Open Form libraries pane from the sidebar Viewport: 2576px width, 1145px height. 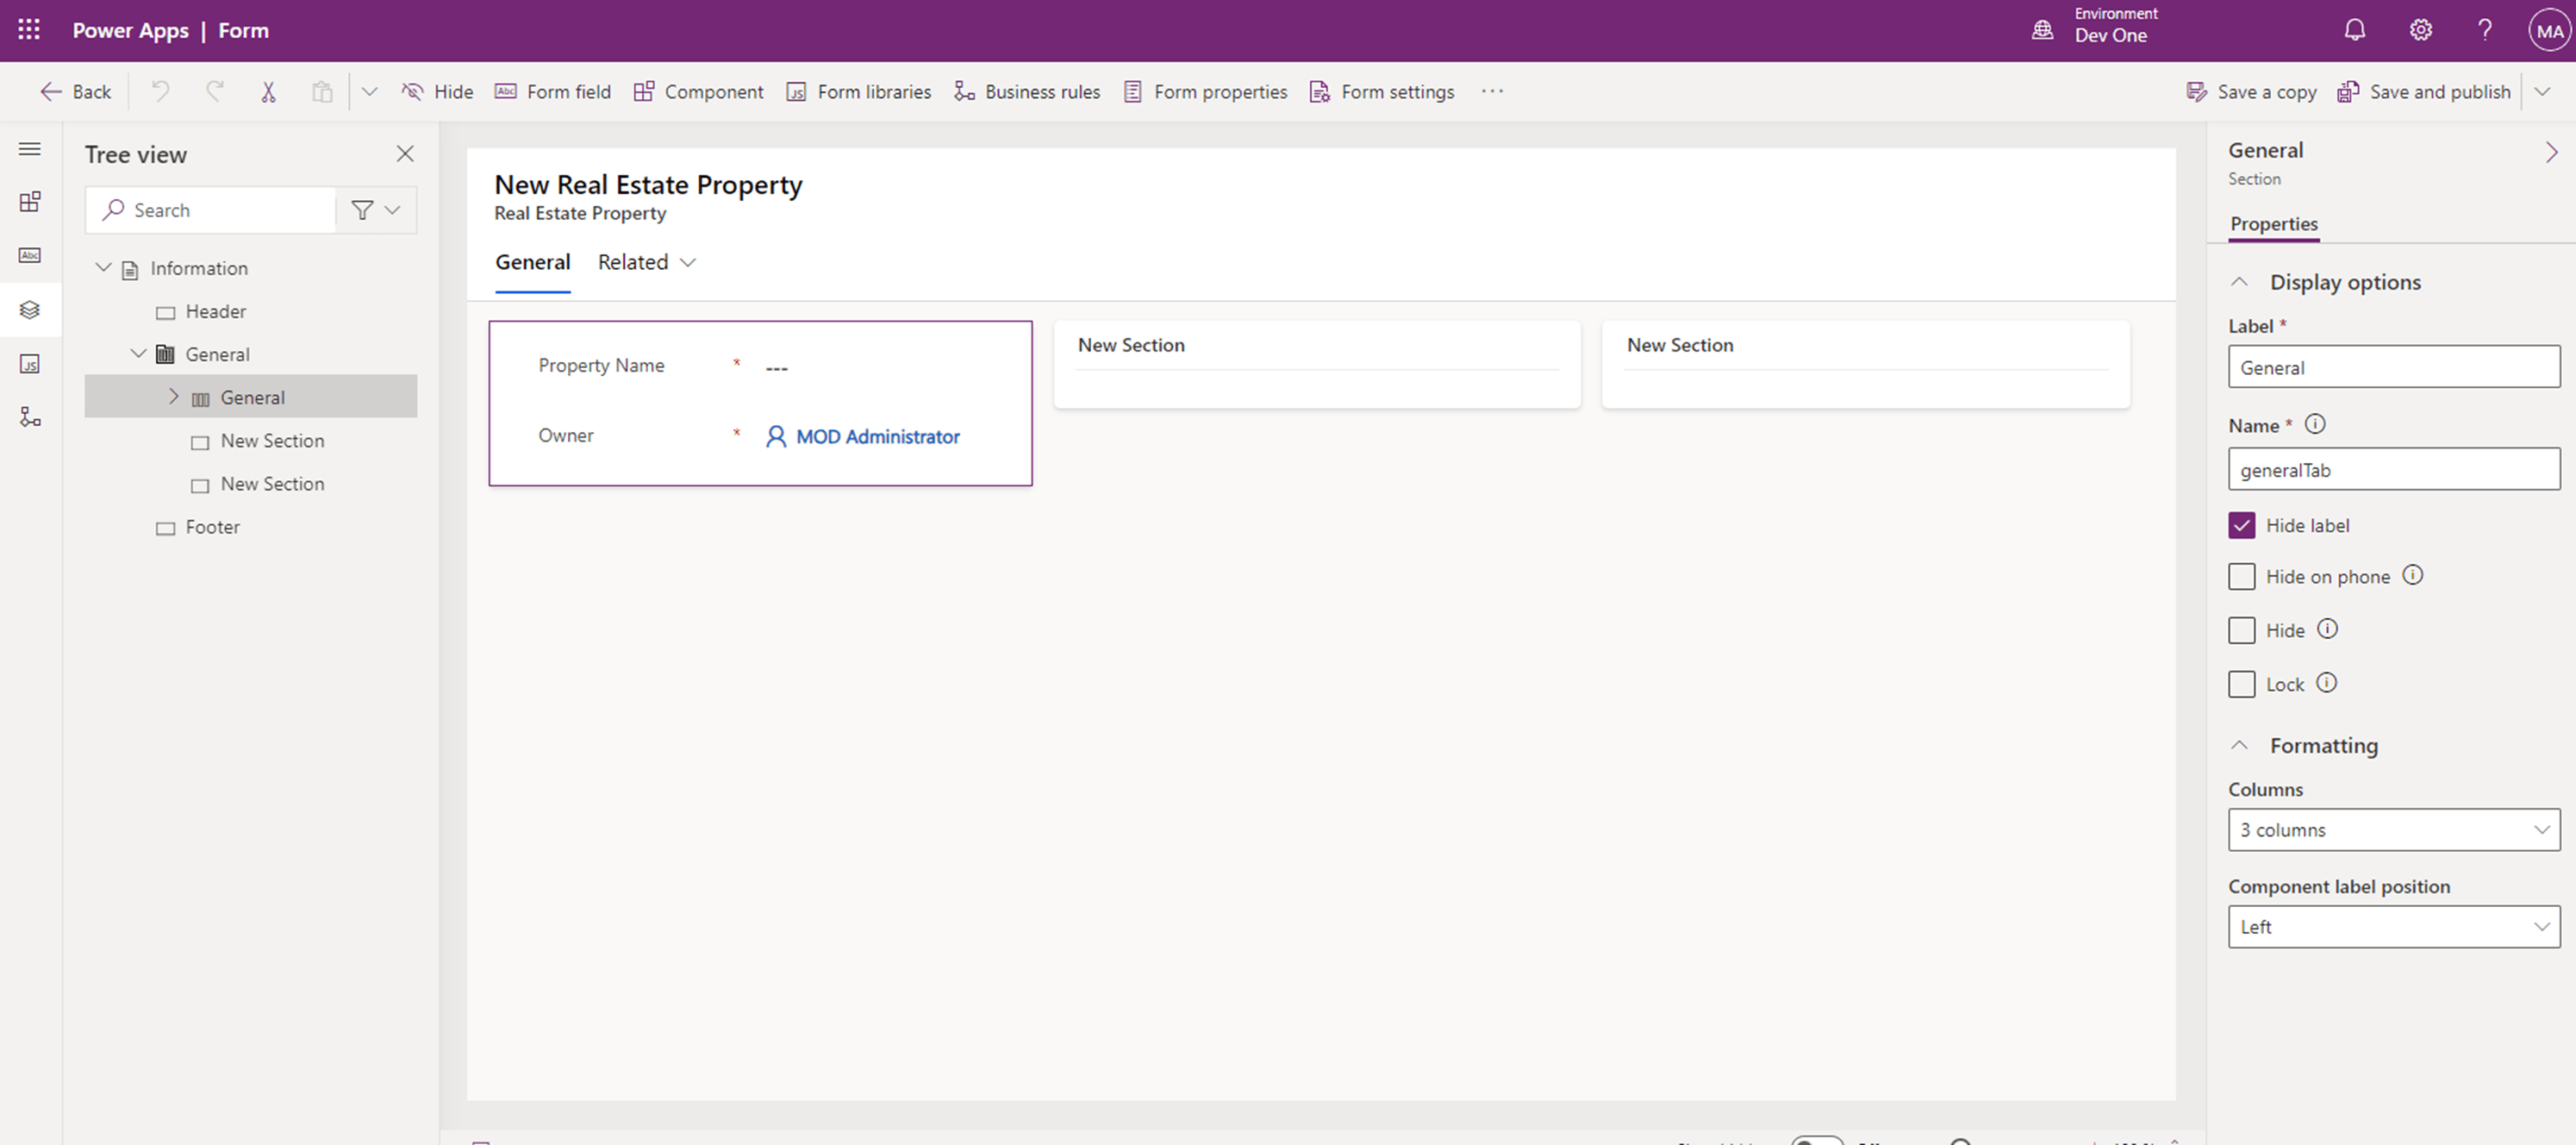(29, 364)
